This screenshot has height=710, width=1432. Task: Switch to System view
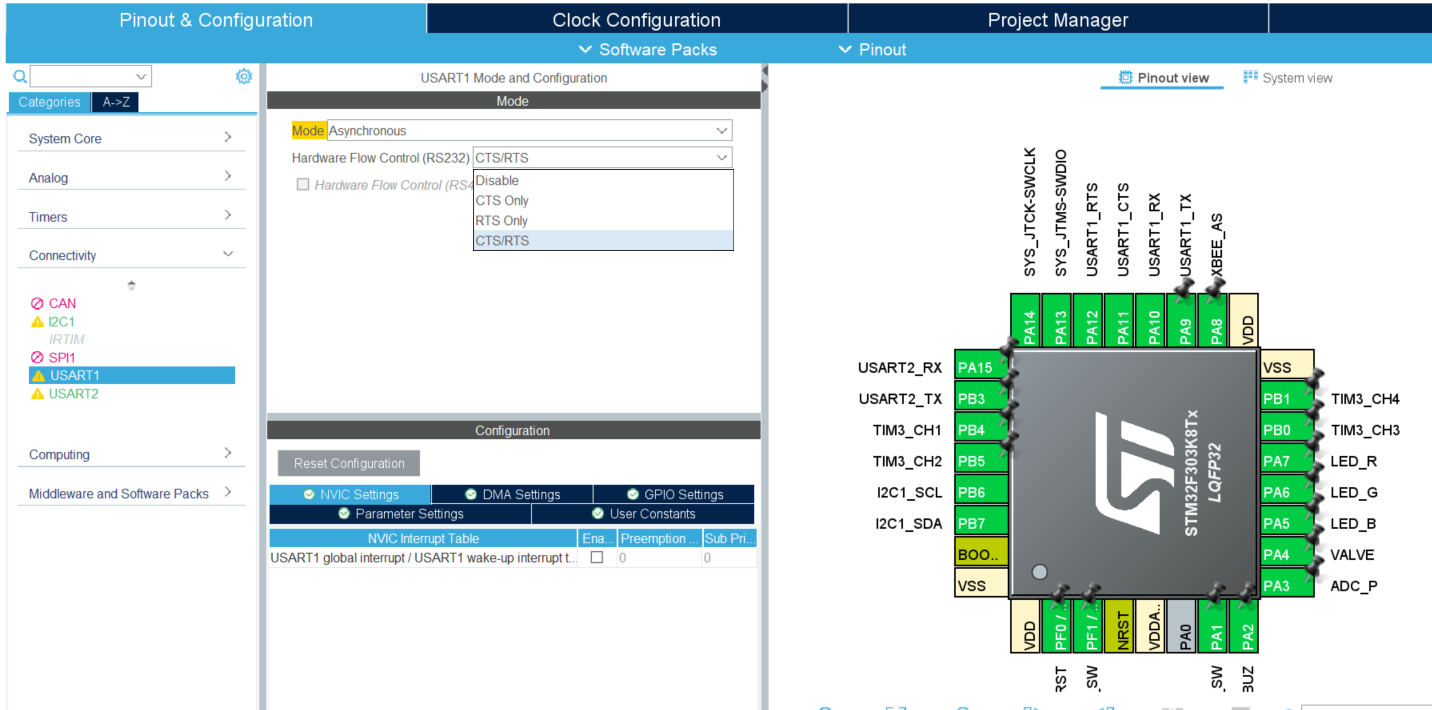1288,78
